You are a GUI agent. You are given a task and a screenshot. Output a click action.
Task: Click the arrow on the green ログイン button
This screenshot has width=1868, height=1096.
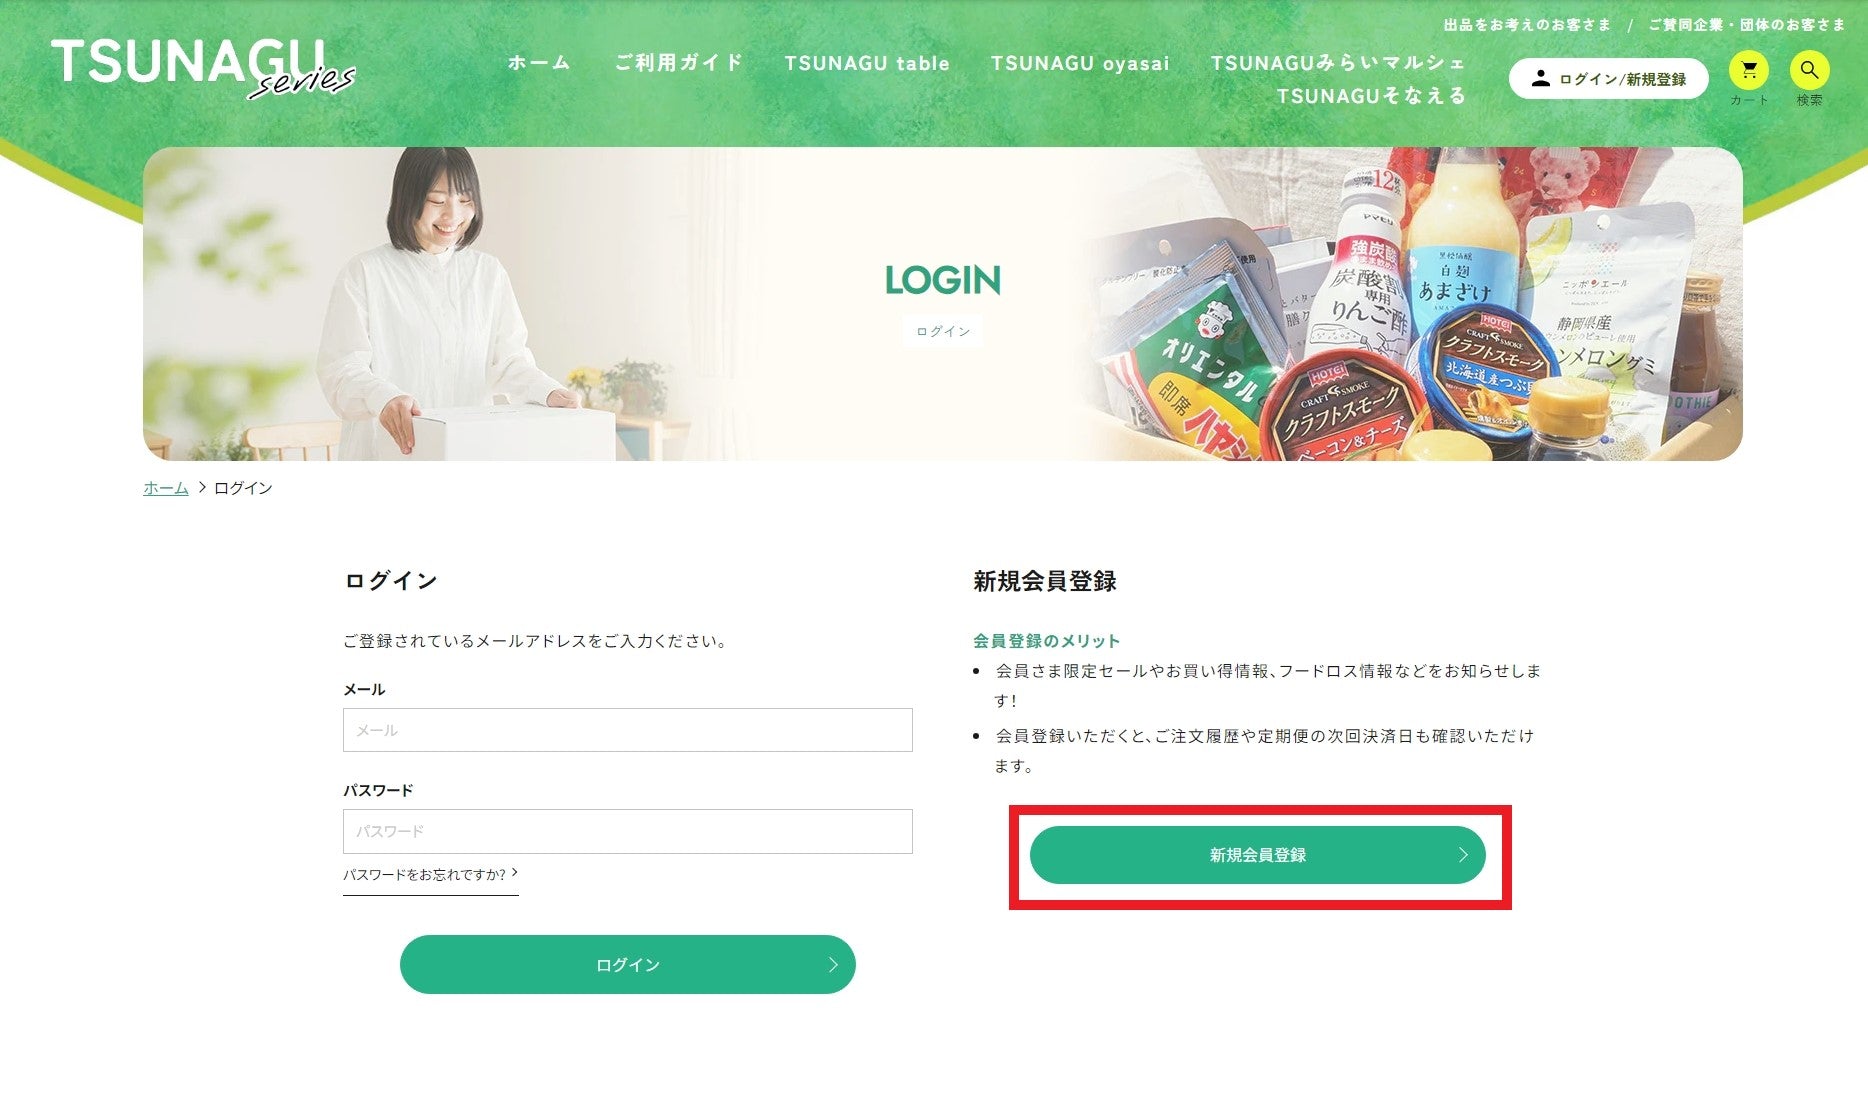click(x=833, y=965)
